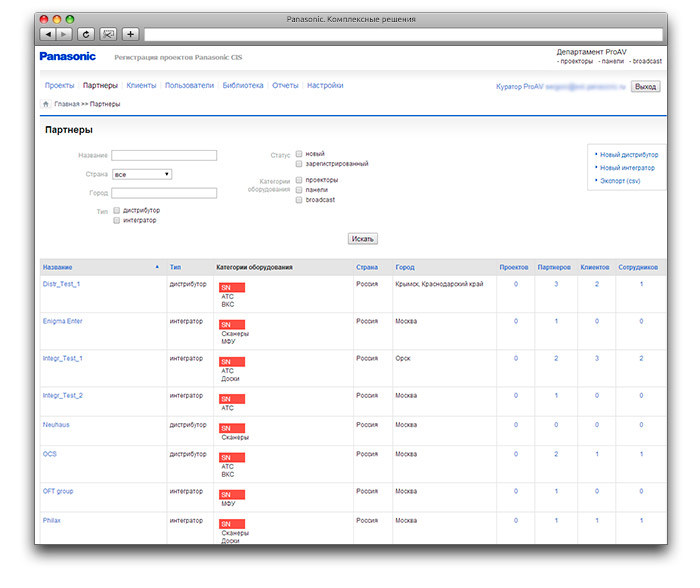Image resolution: width=700 pixels, height=588 pixels.
Task: Sort table by Тип column header
Action: coord(175,267)
